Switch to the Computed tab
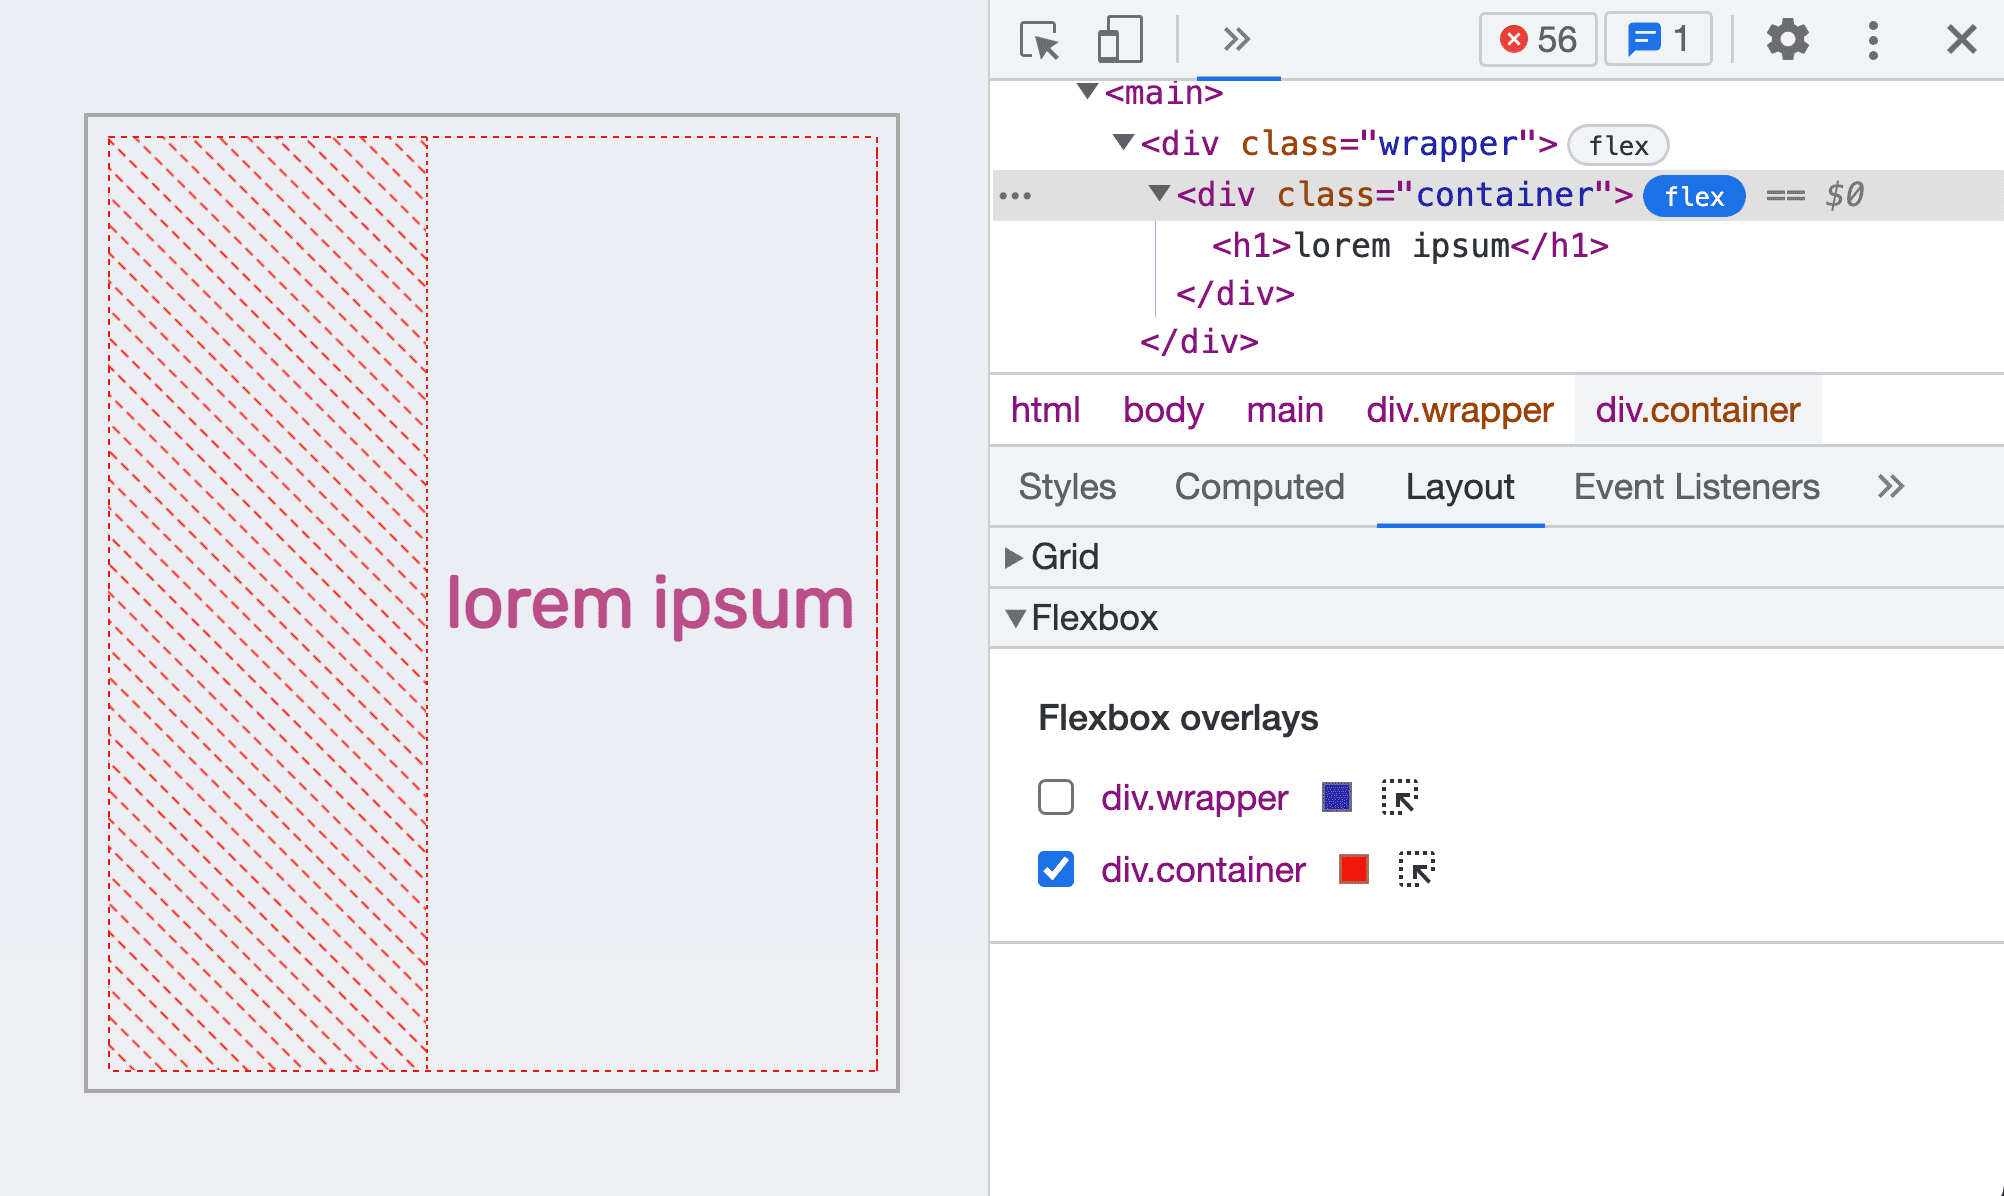This screenshot has height=1196, width=2004. click(x=1260, y=486)
